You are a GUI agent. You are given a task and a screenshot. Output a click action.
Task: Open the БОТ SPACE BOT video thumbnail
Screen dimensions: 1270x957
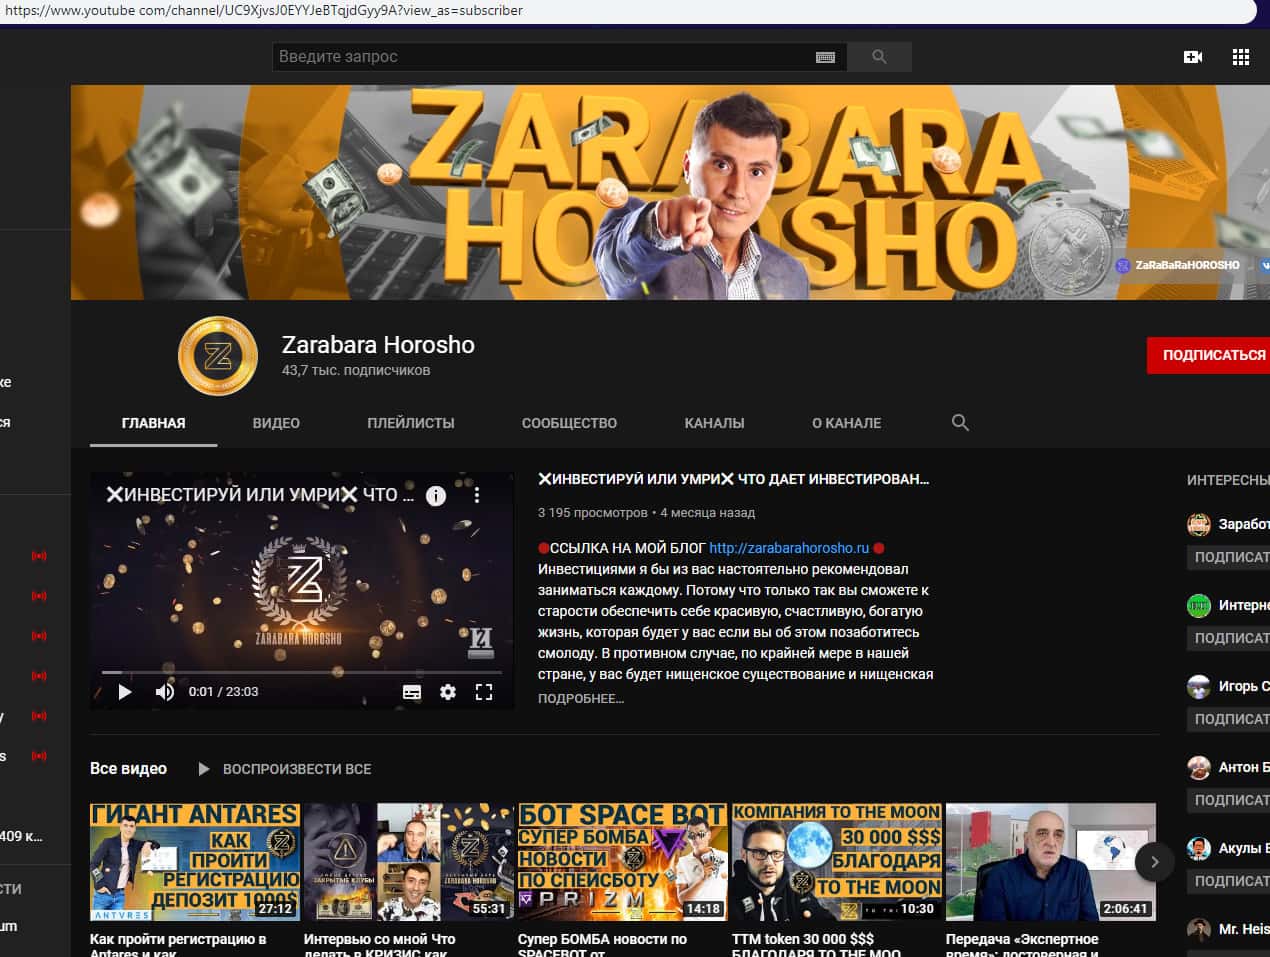(622, 861)
